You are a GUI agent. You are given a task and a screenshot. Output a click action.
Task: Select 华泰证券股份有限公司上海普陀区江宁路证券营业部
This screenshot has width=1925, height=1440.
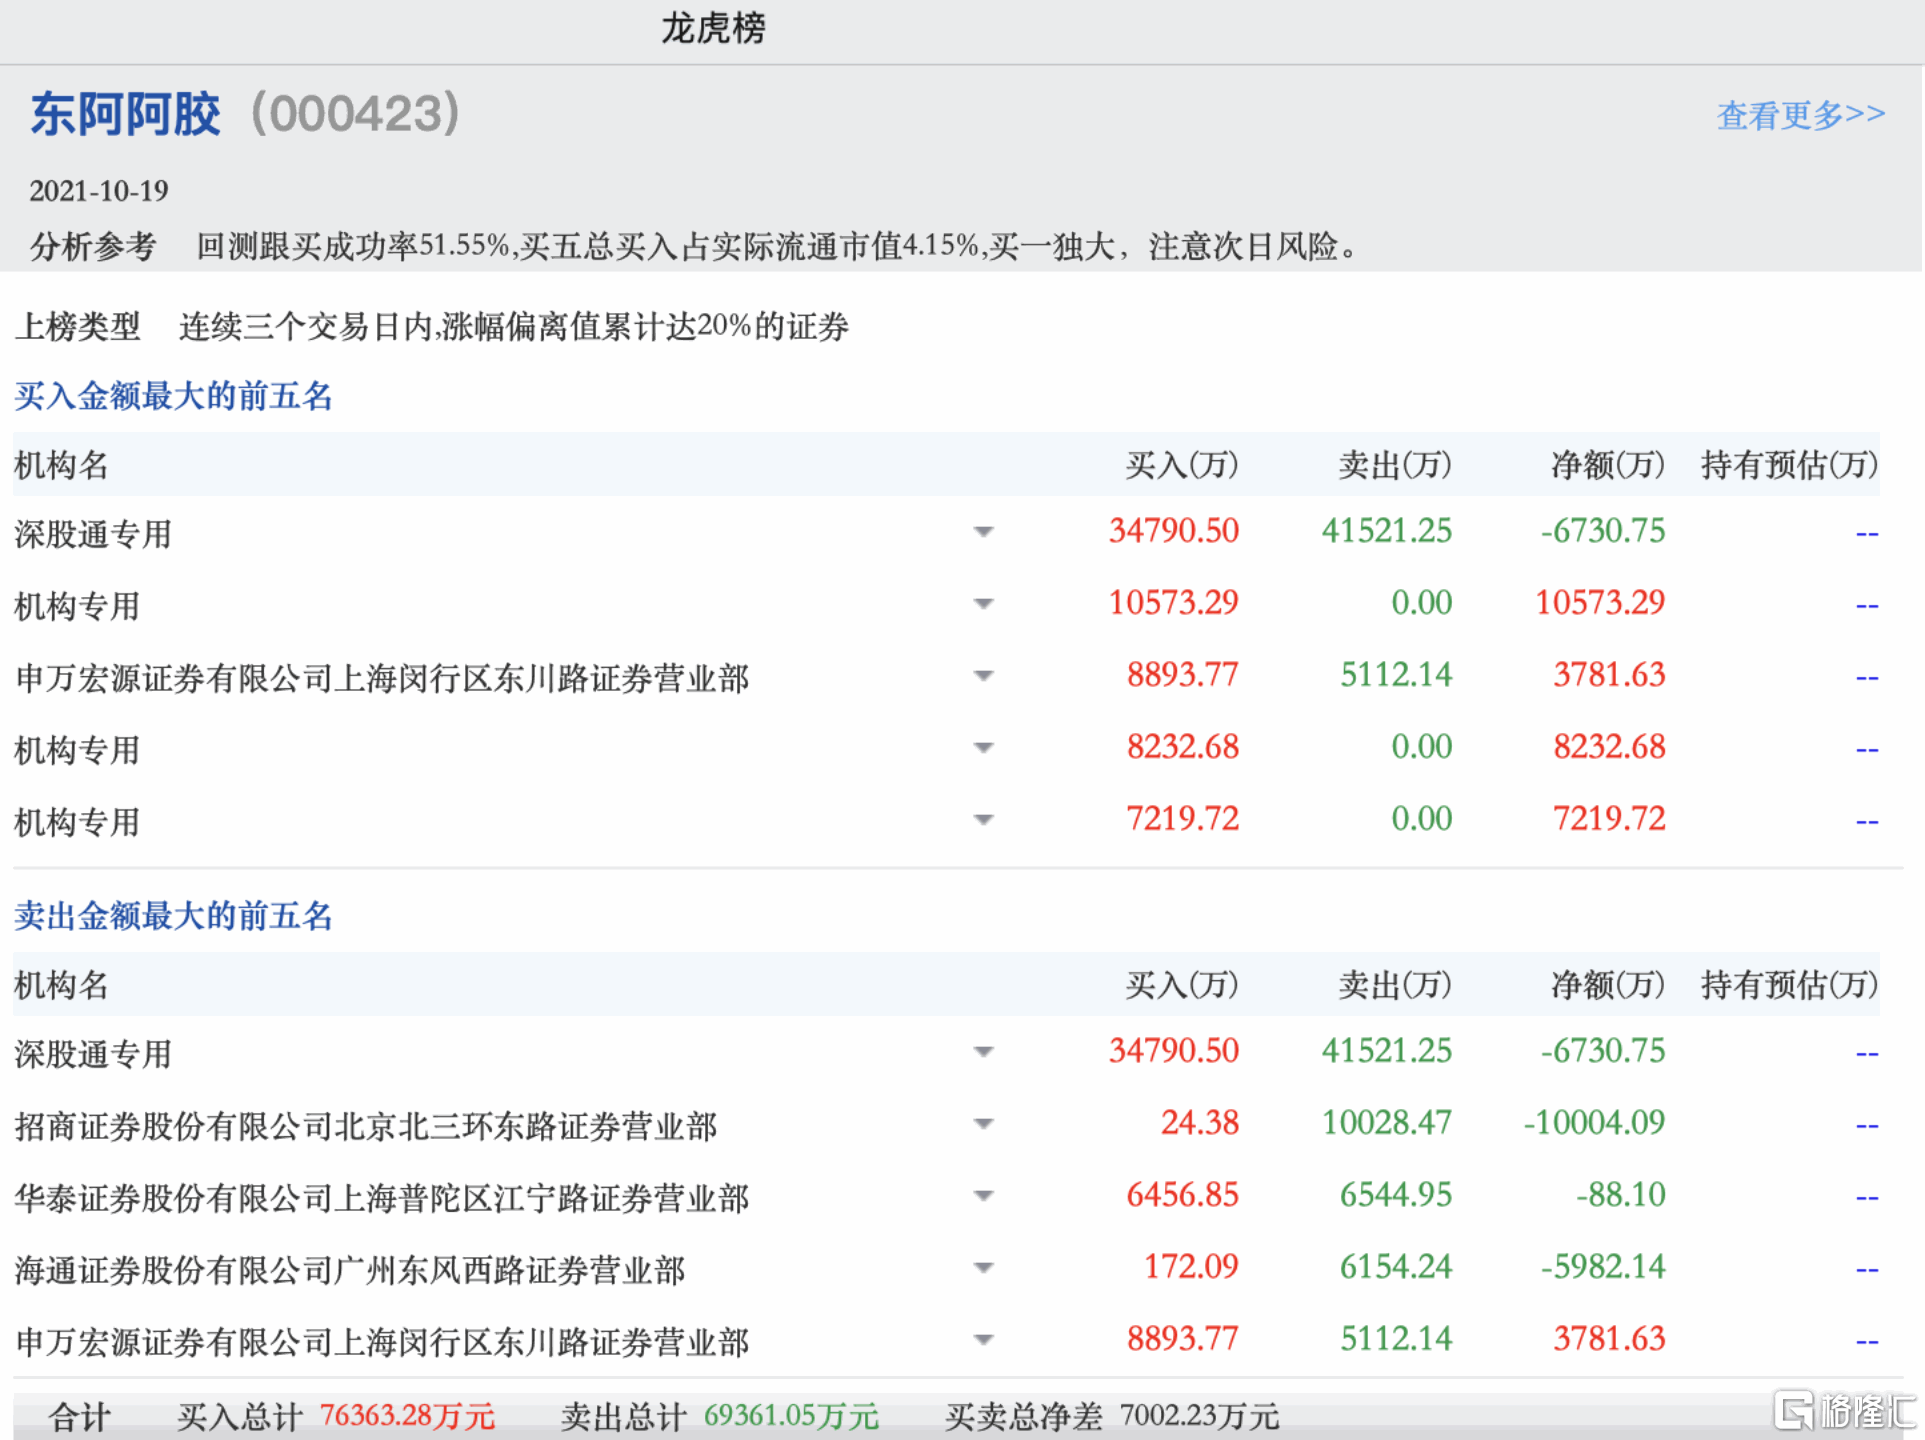click(382, 1198)
